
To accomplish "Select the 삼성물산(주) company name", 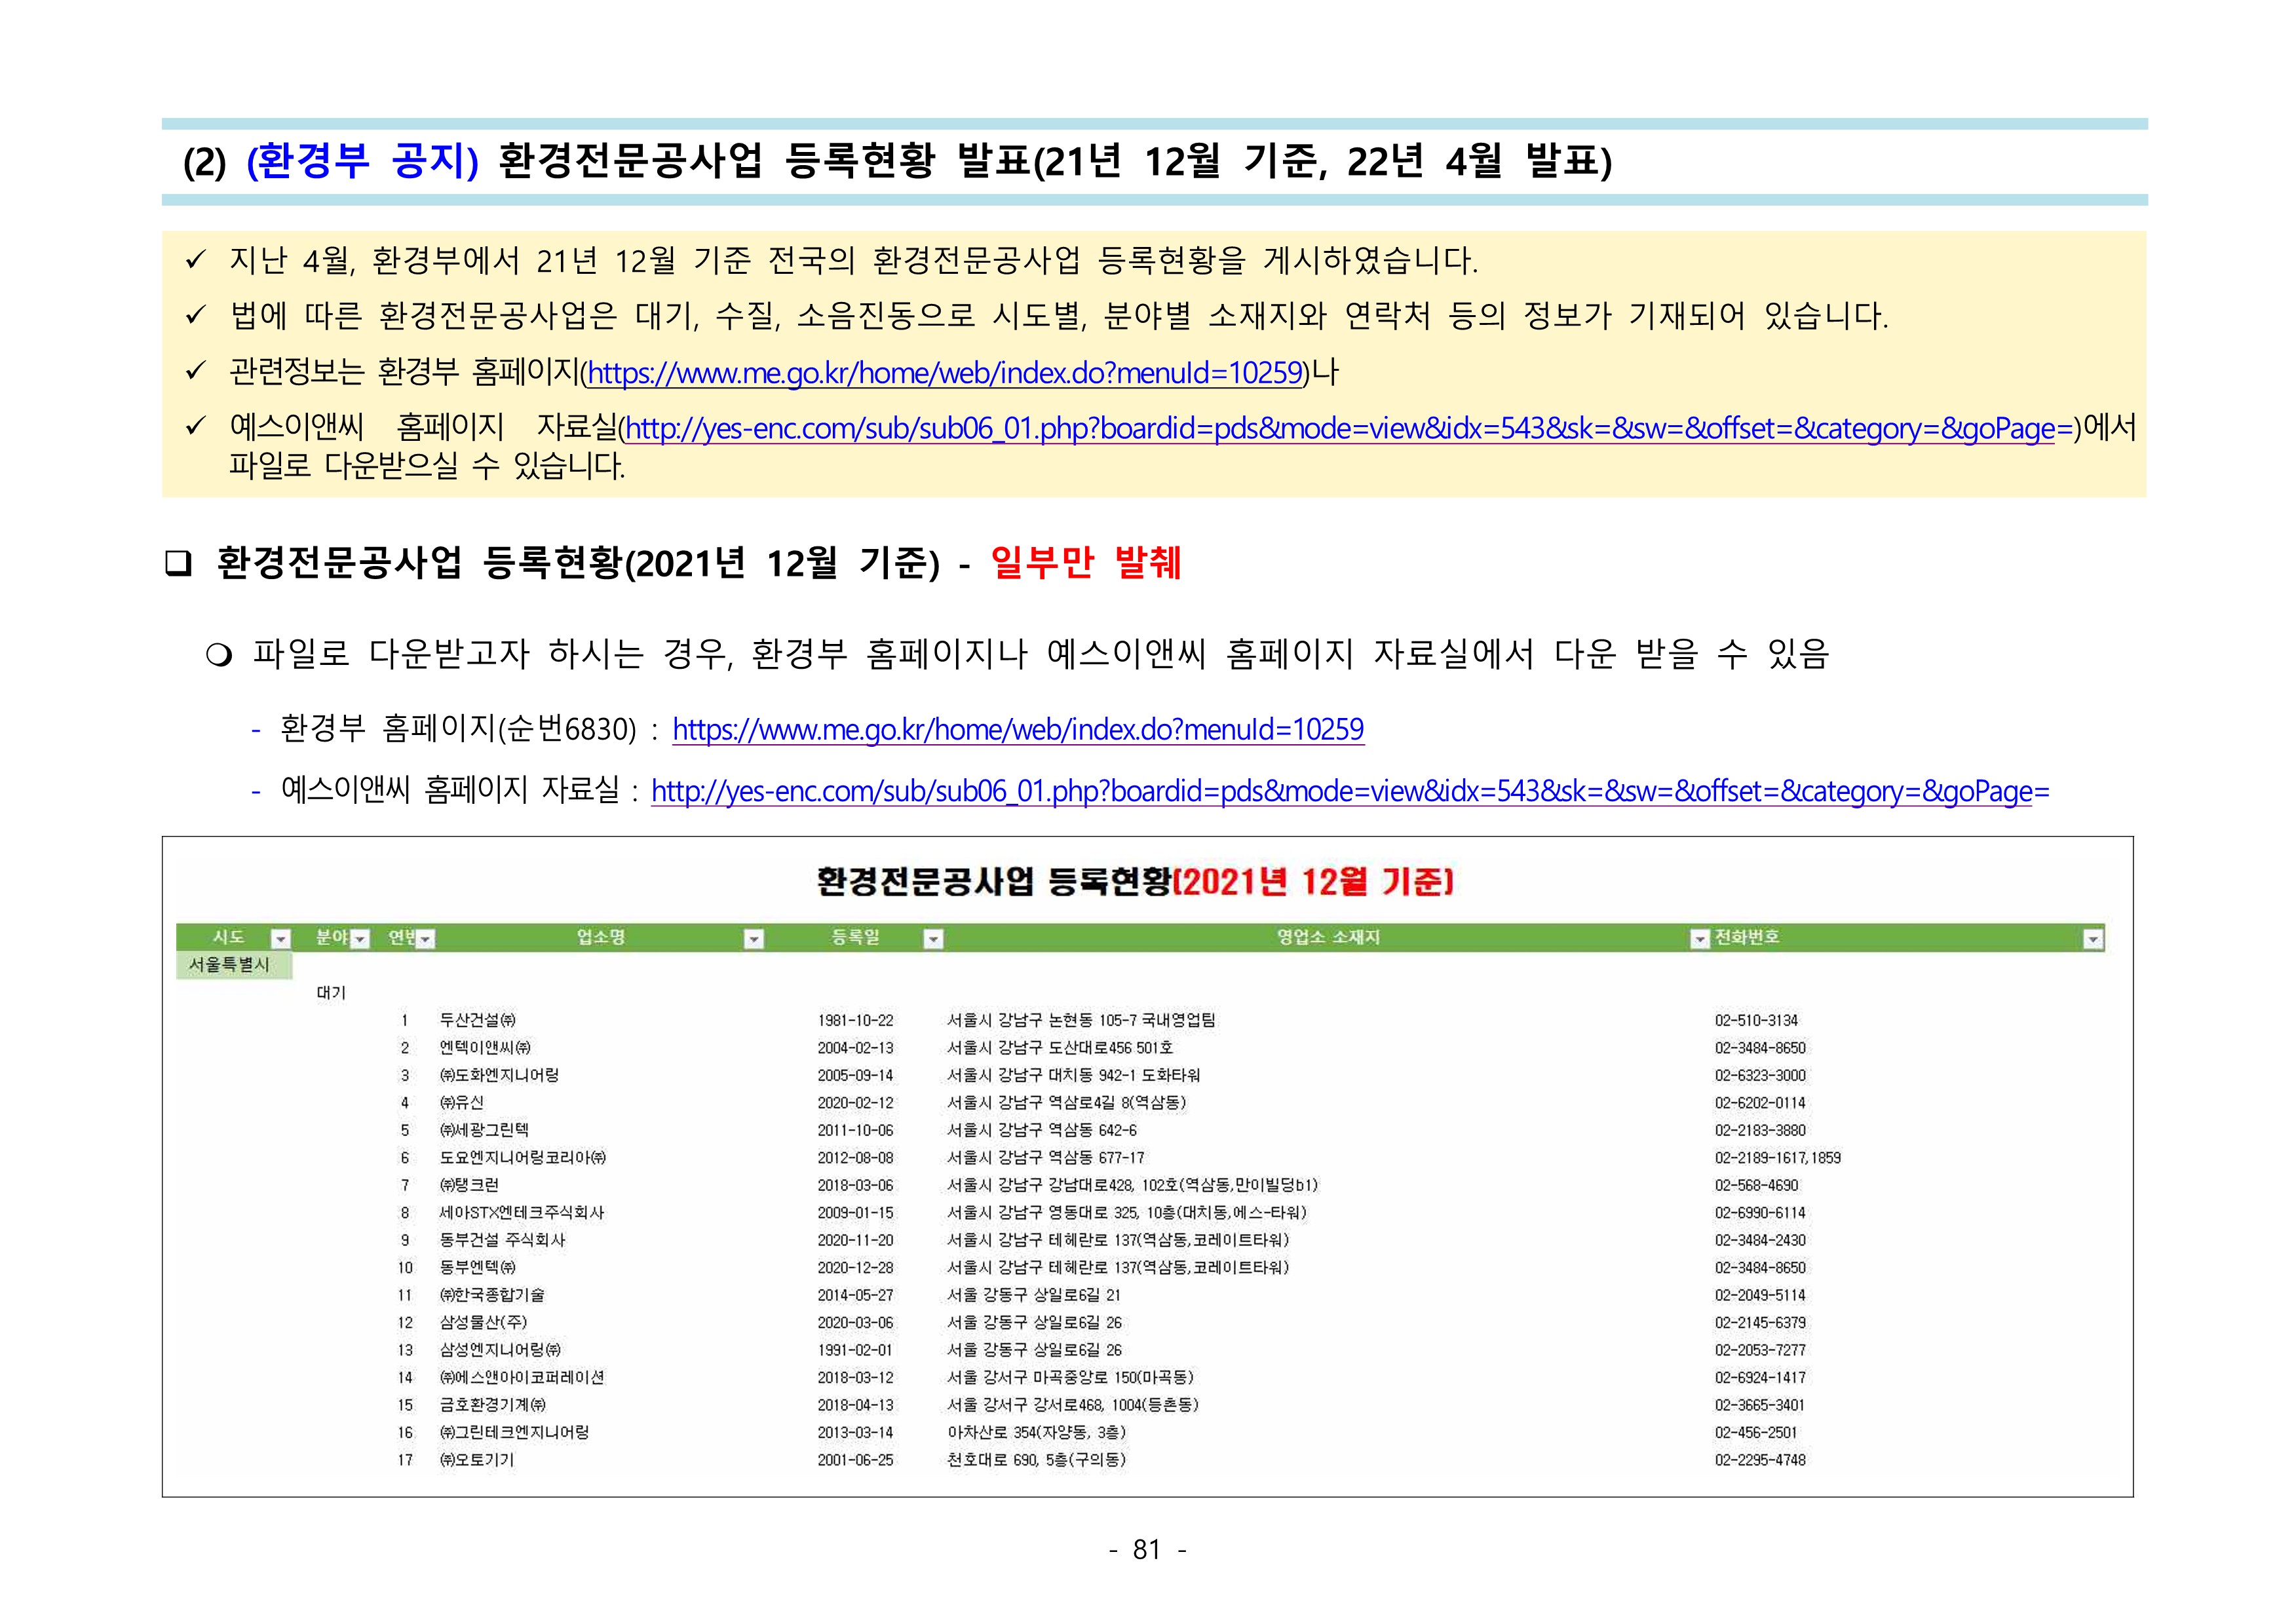I will coord(483,1323).
